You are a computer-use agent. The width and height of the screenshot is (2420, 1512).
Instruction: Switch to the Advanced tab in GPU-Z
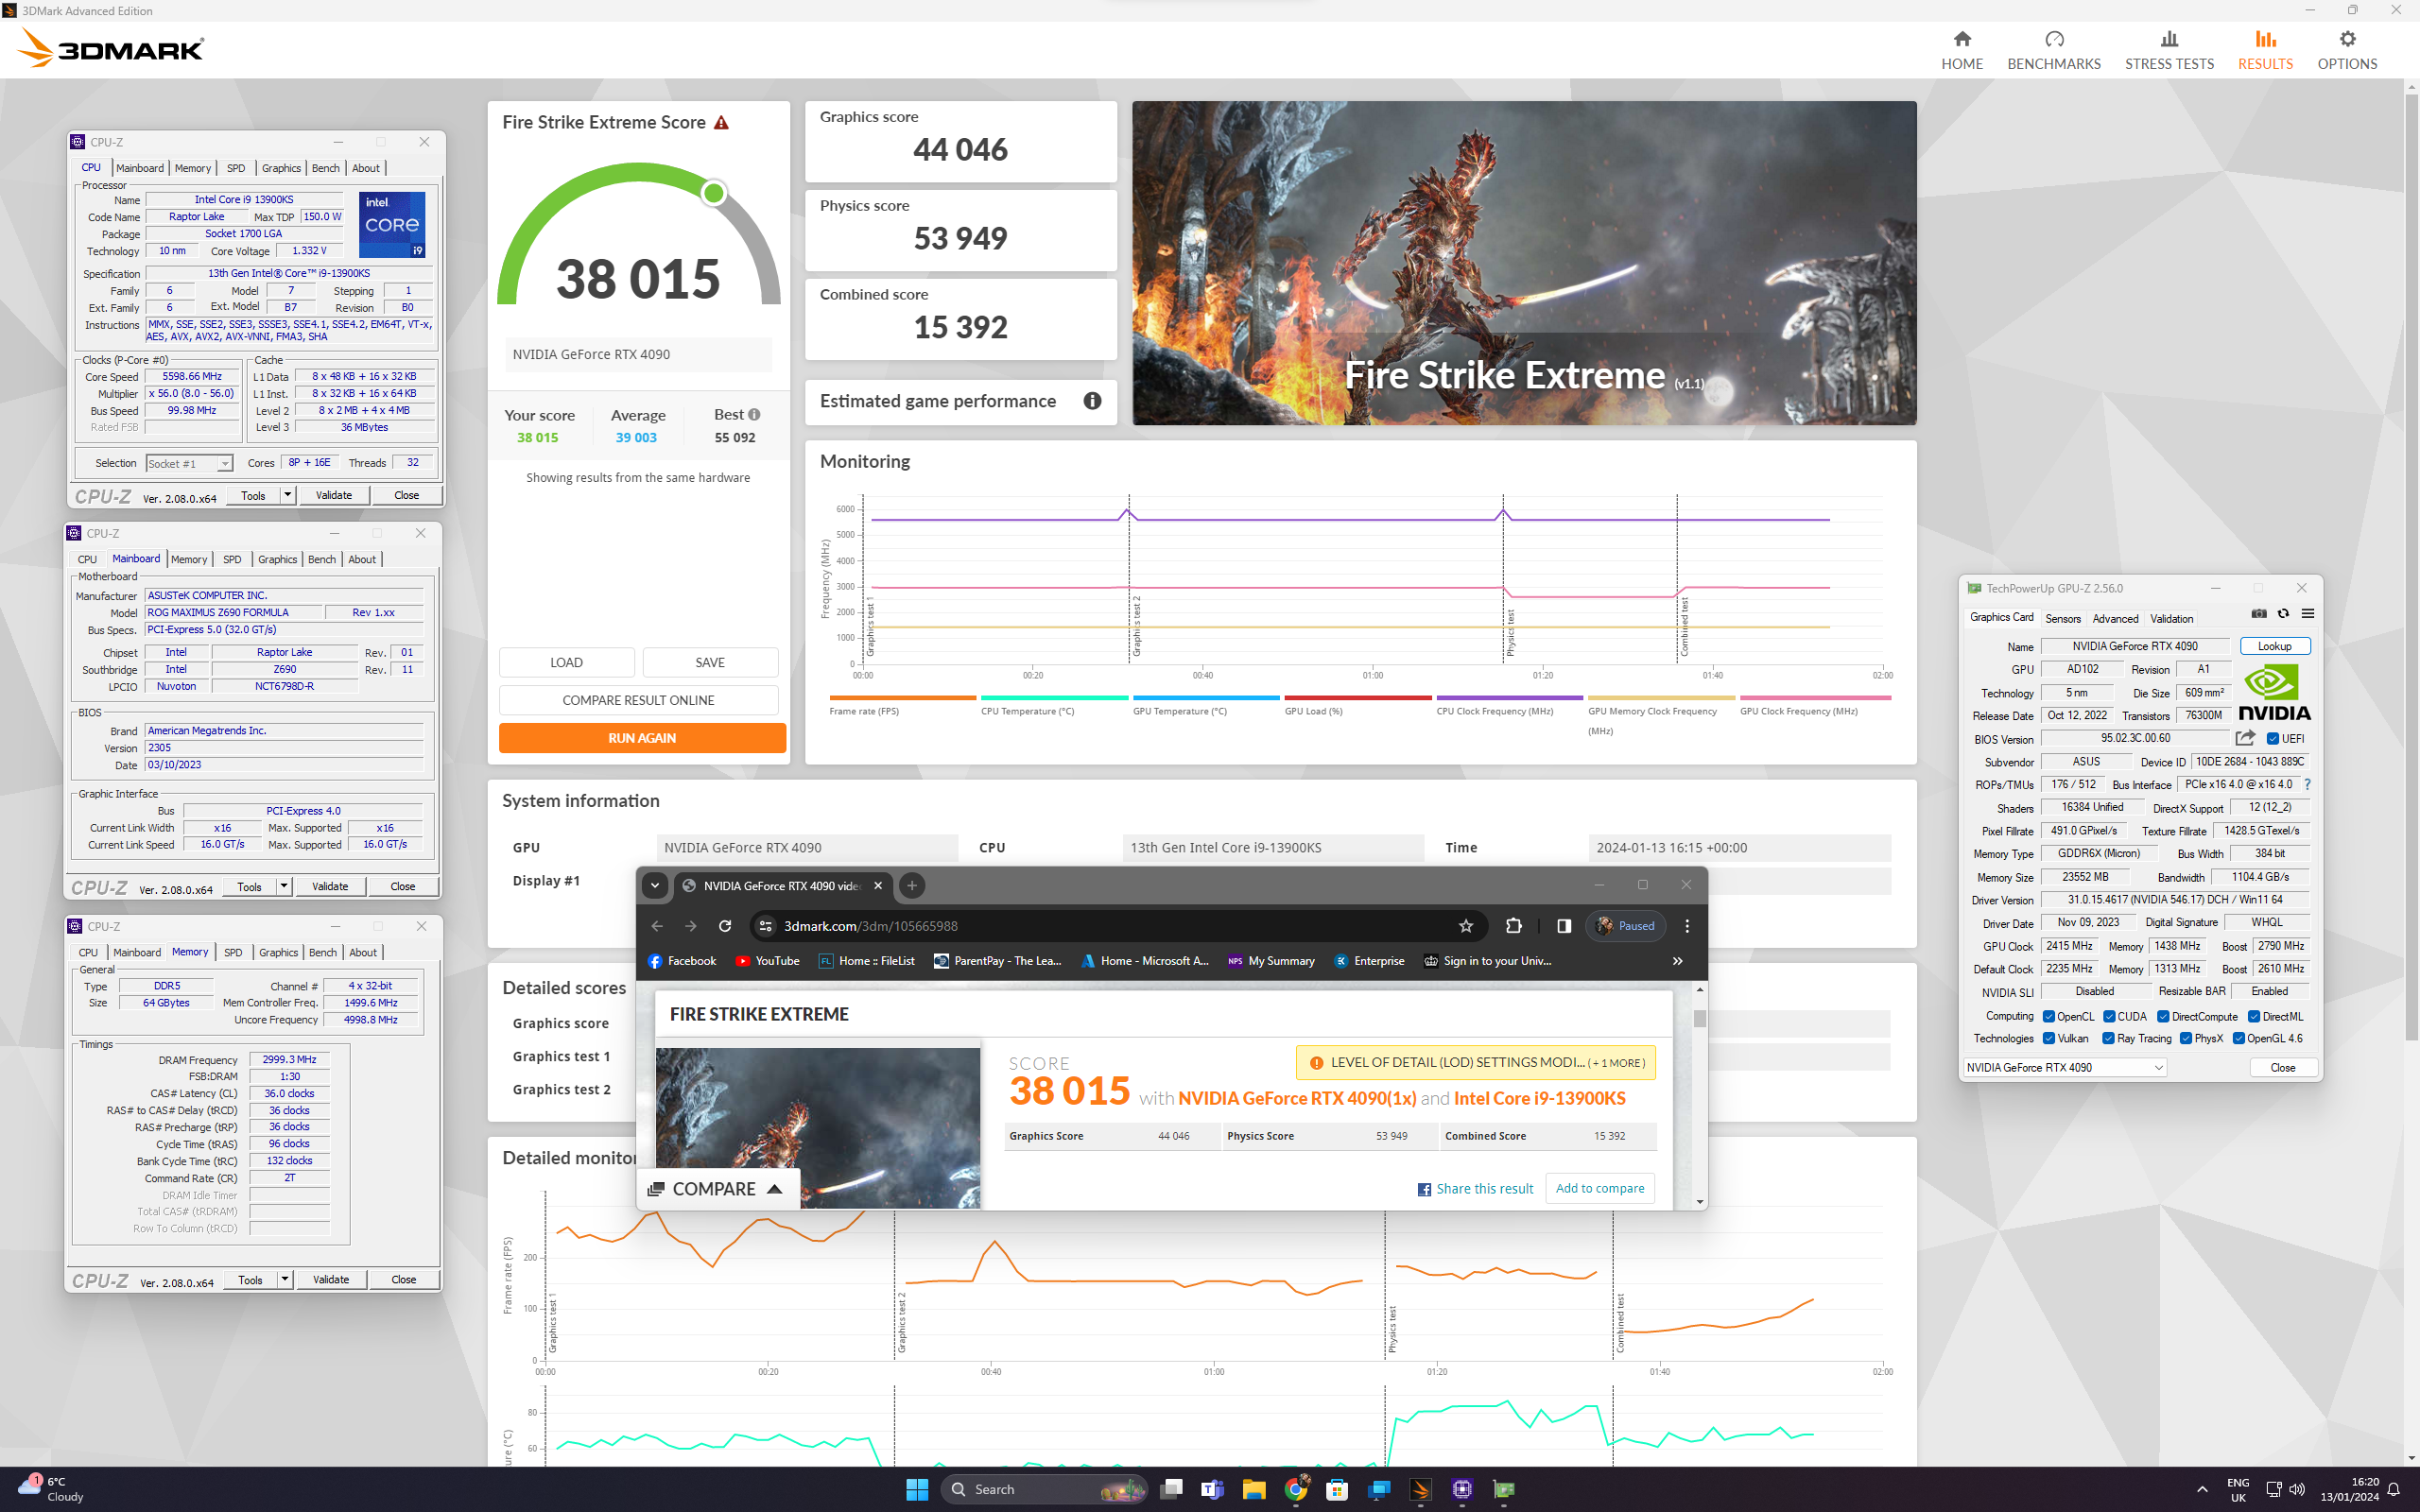2115,619
